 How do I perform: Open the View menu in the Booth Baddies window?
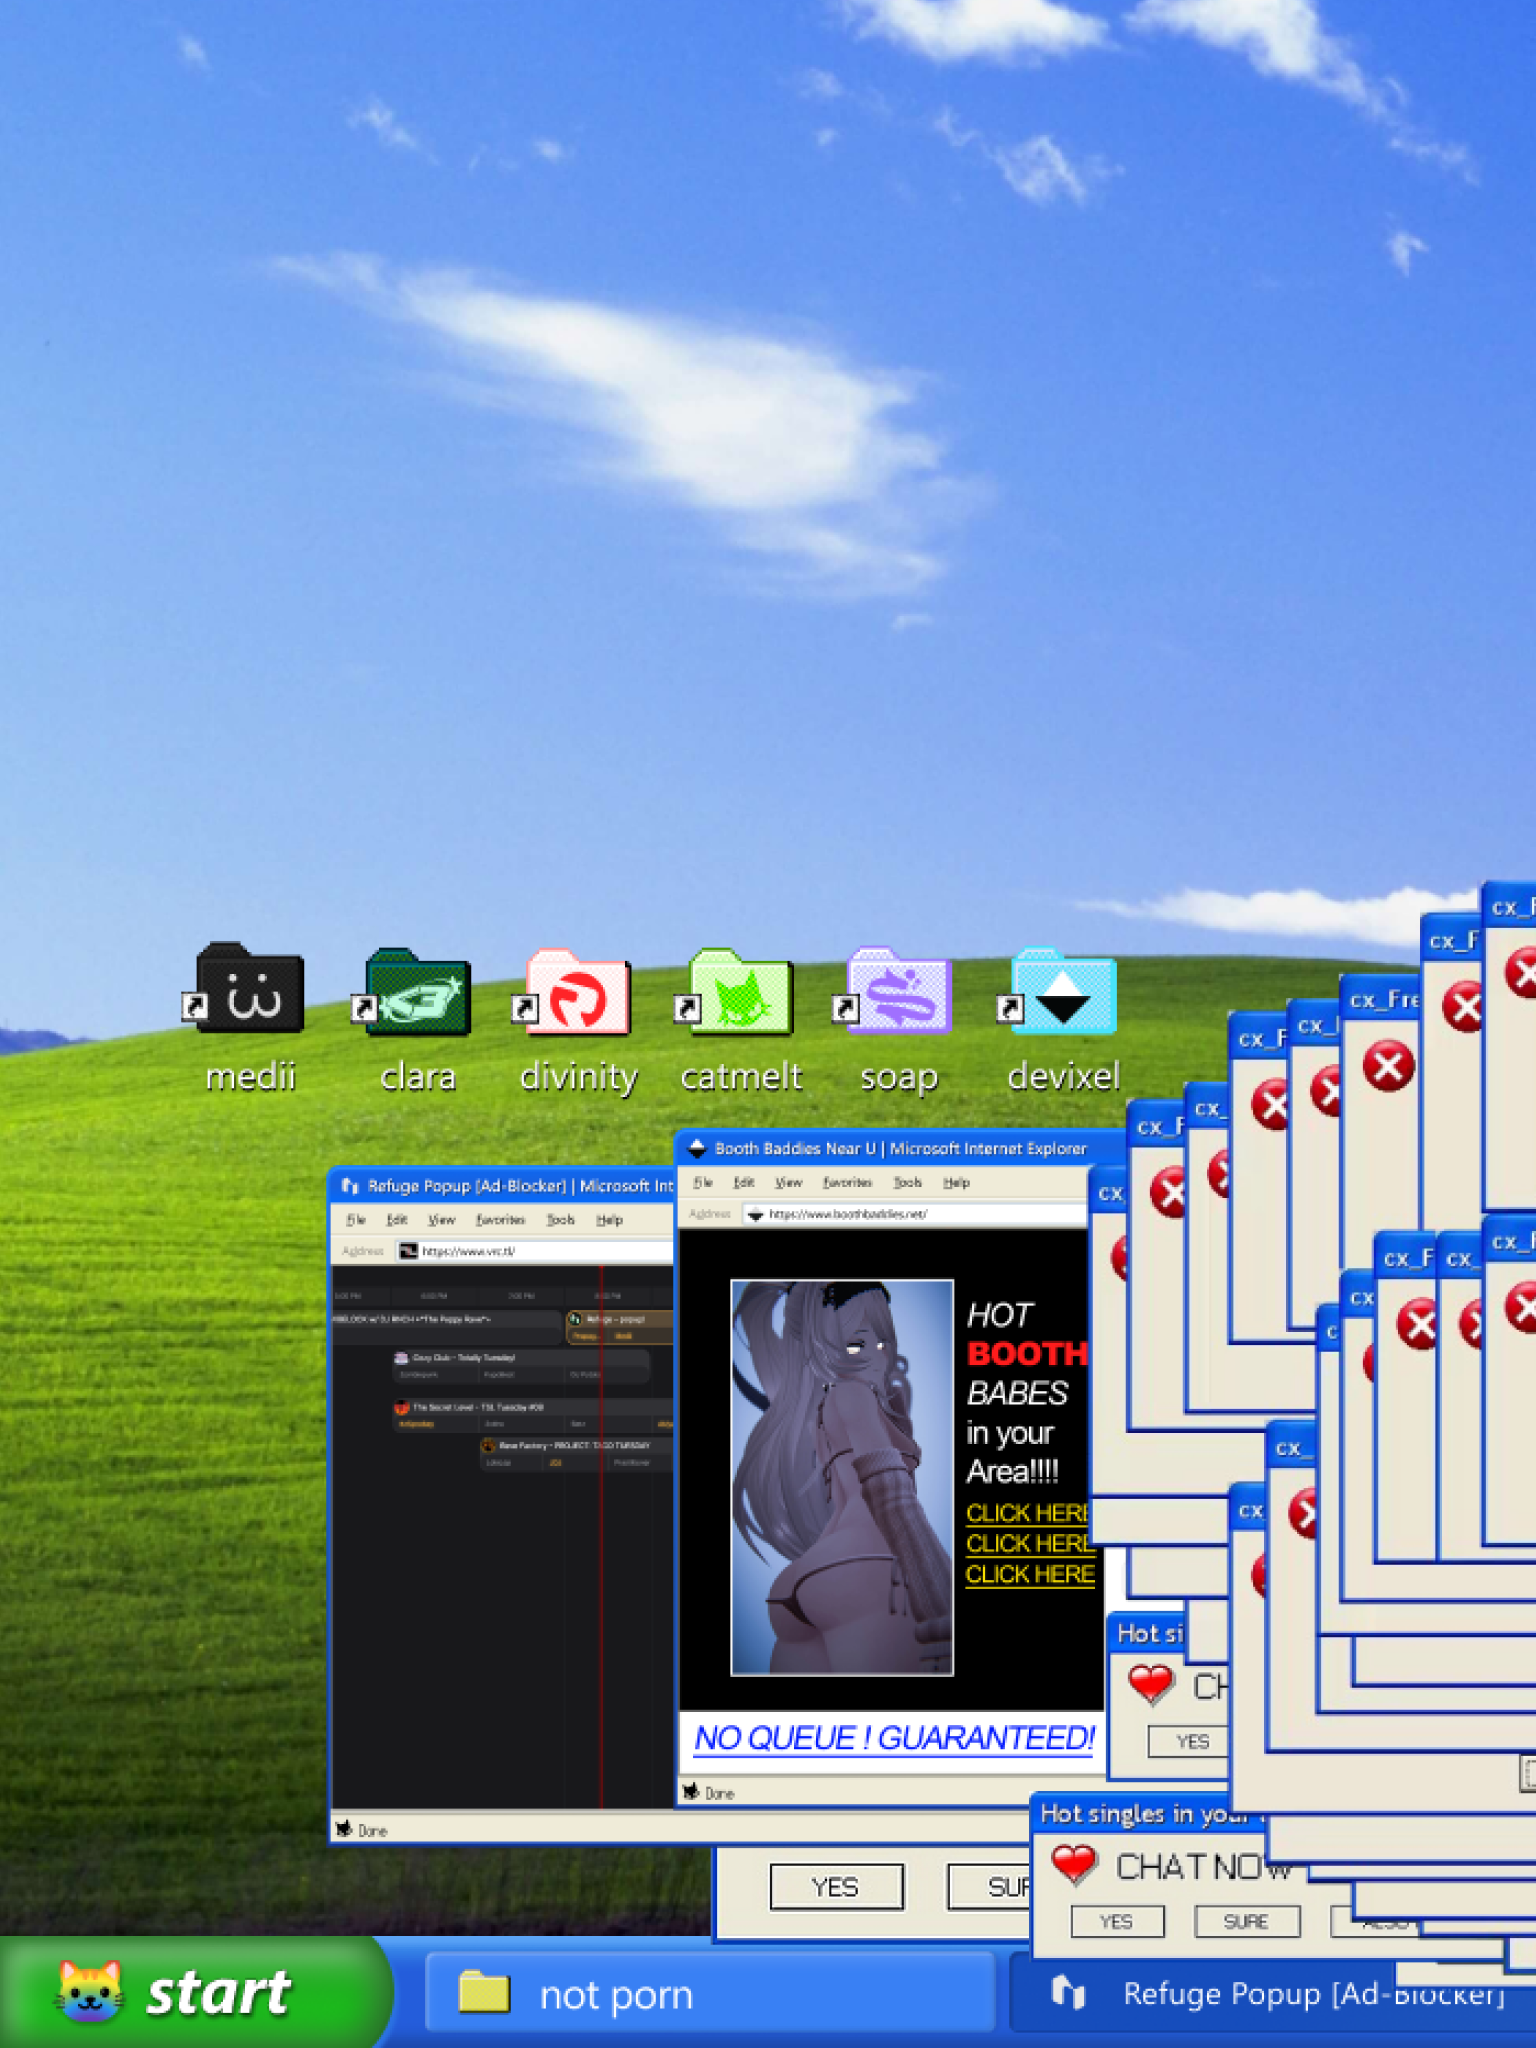(788, 1183)
